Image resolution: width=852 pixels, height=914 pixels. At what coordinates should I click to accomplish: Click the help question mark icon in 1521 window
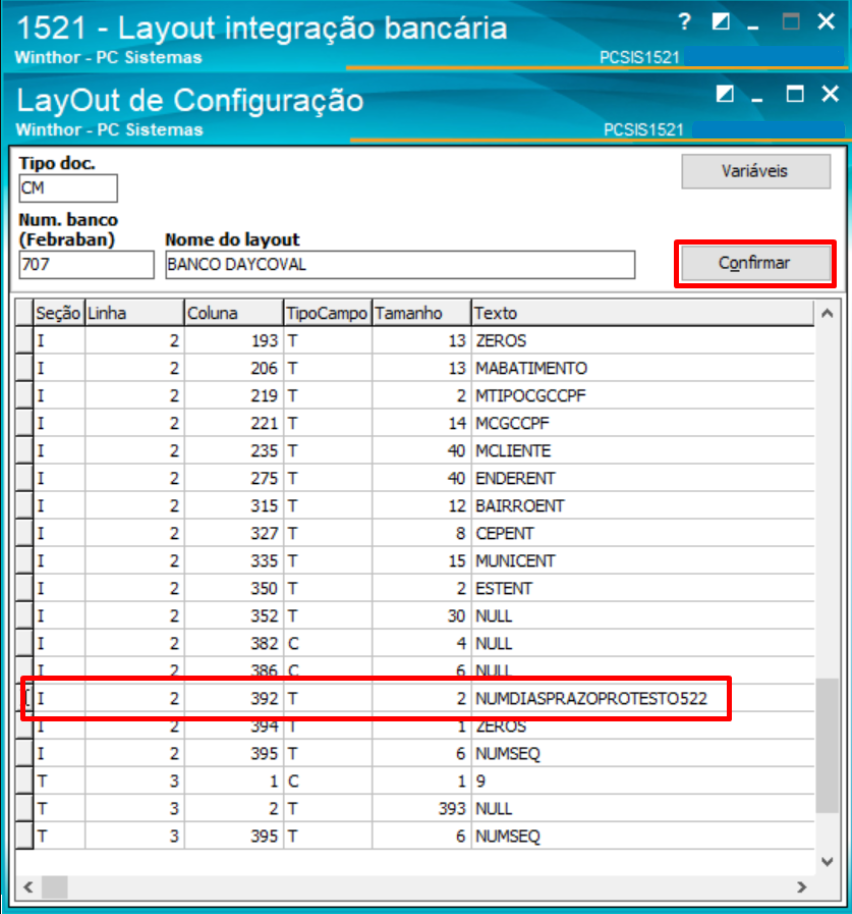coord(685,22)
